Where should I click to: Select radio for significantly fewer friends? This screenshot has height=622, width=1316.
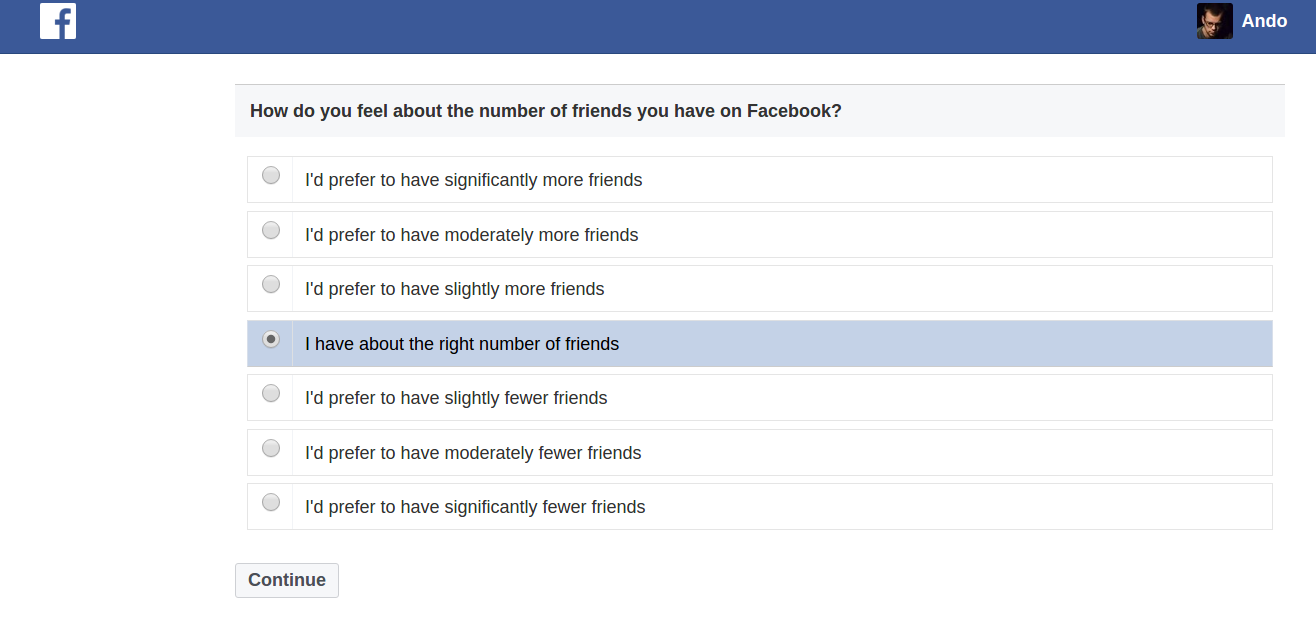[271, 502]
